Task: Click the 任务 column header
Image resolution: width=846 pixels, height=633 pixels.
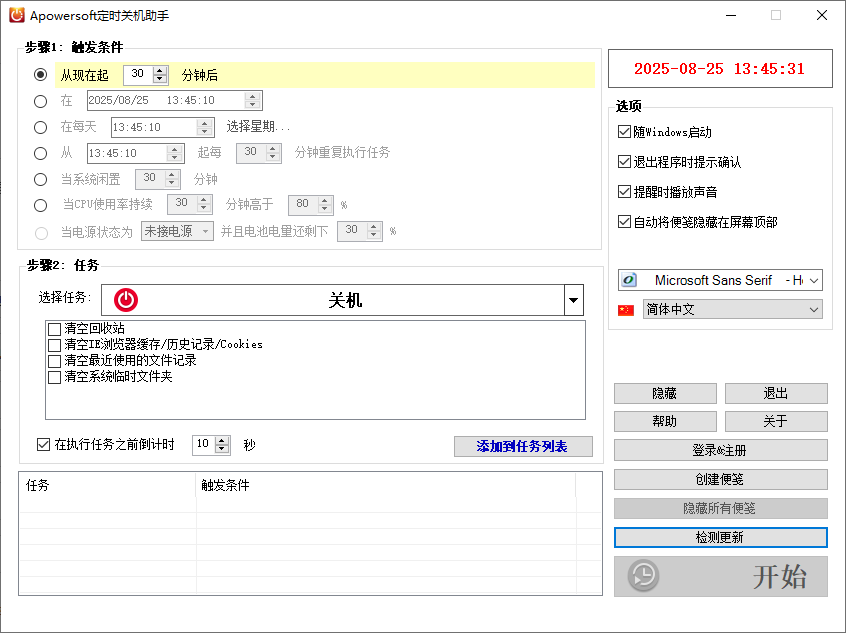Action: pyautogui.click(x=108, y=485)
